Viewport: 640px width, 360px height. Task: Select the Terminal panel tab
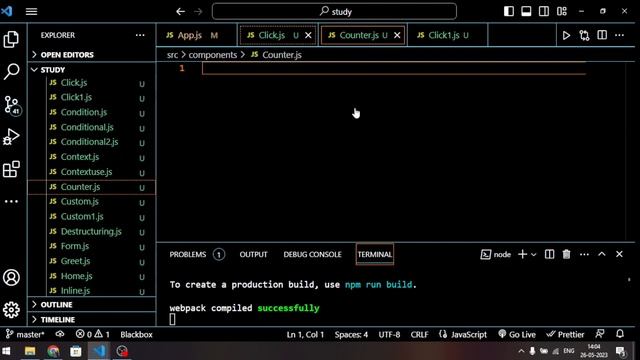(375, 255)
